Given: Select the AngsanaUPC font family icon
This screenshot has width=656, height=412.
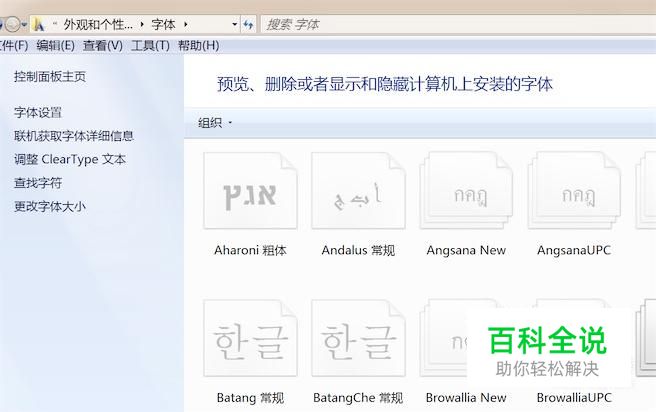Looking at the screenshot, I should pos(574,191).
